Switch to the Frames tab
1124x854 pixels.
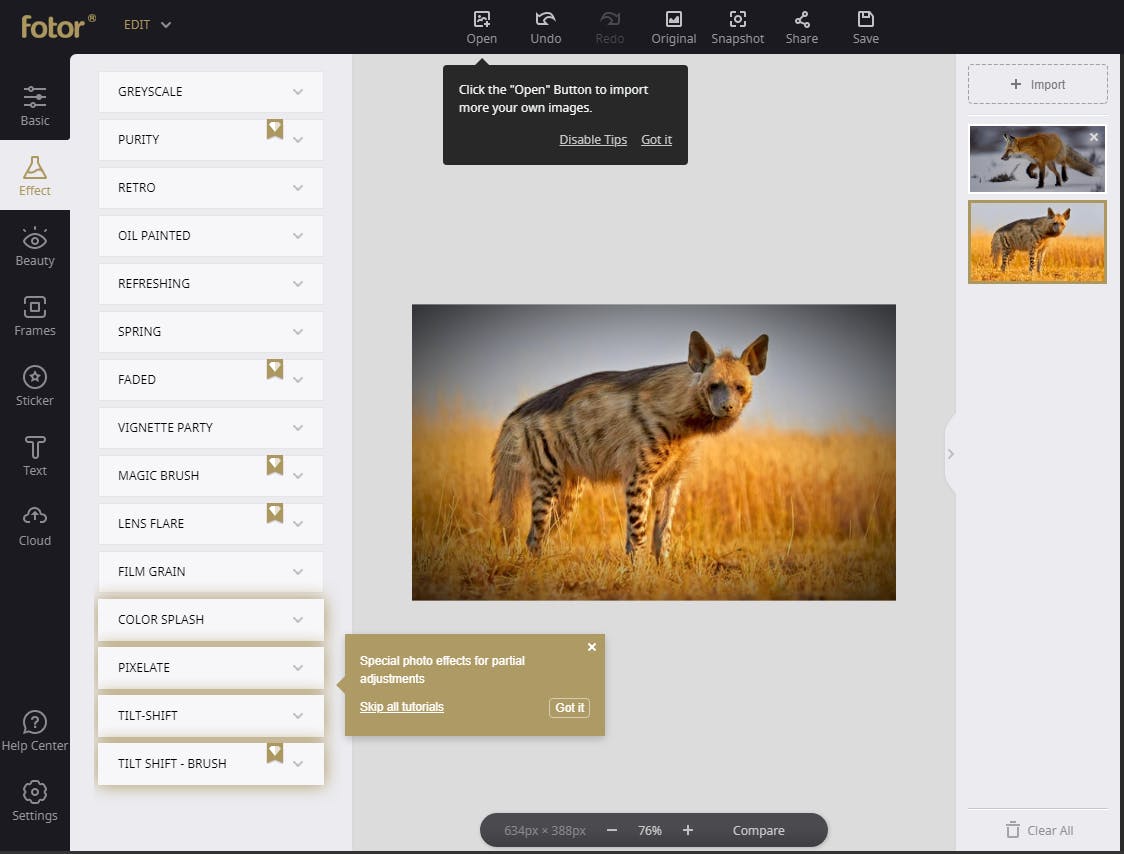tap(35, 316)
